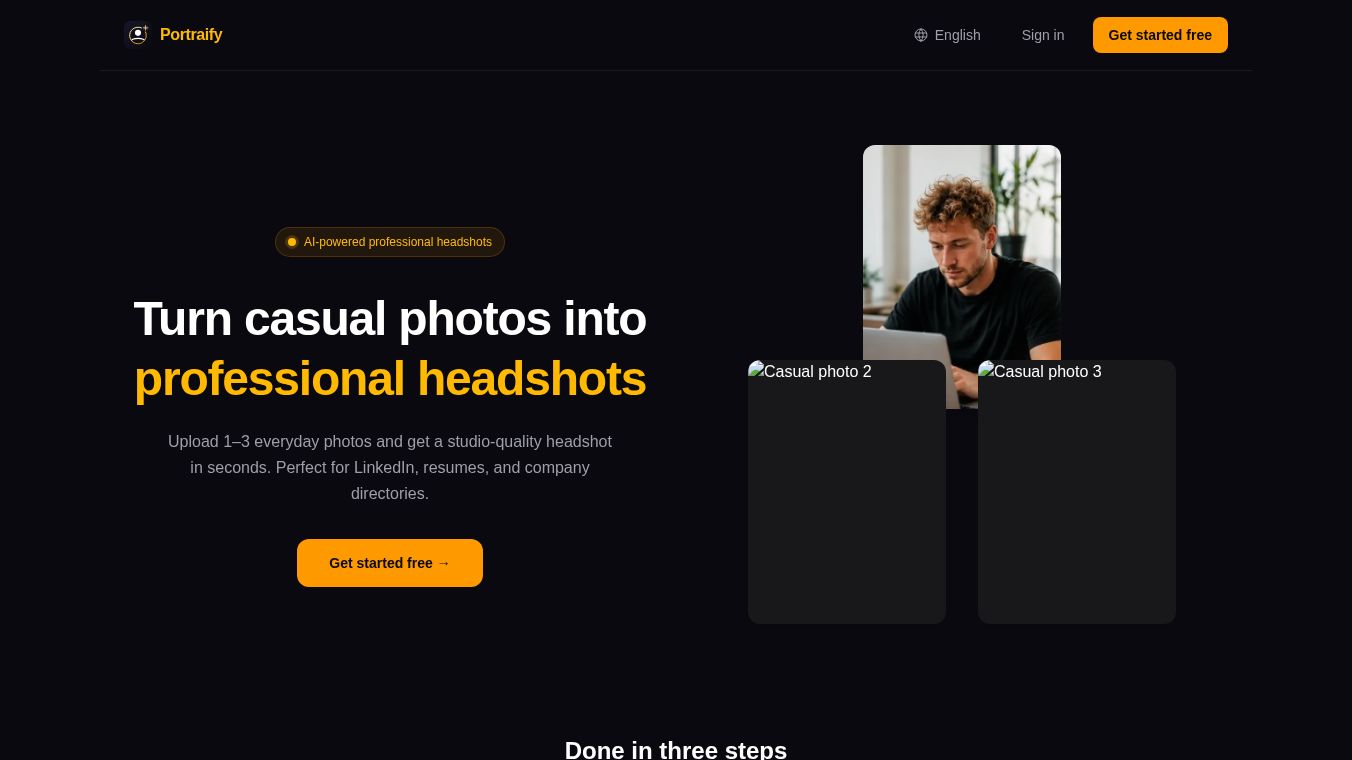This screenshot has width=1352, height=760.
Task: Click the Upload 1–3 everyday photos description
Action: click(390, 467)
